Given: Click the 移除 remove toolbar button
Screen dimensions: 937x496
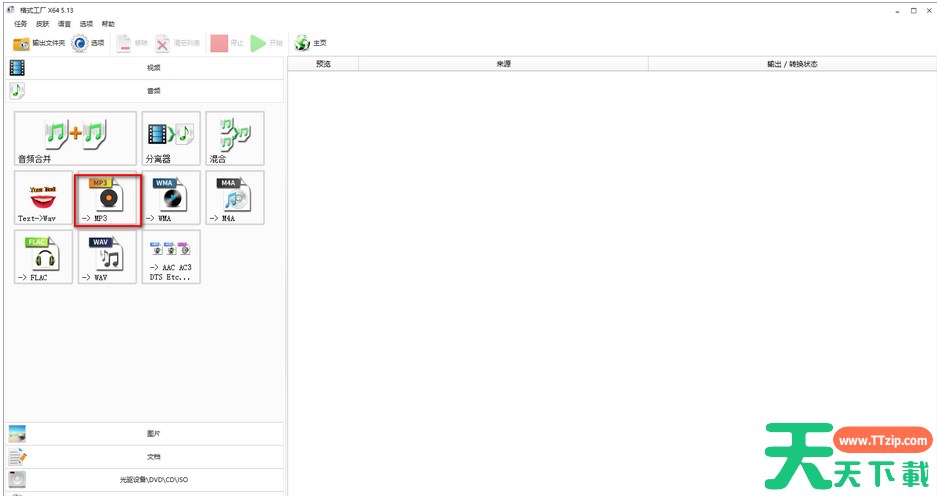Looking at the screenshot, I should 131,43.
